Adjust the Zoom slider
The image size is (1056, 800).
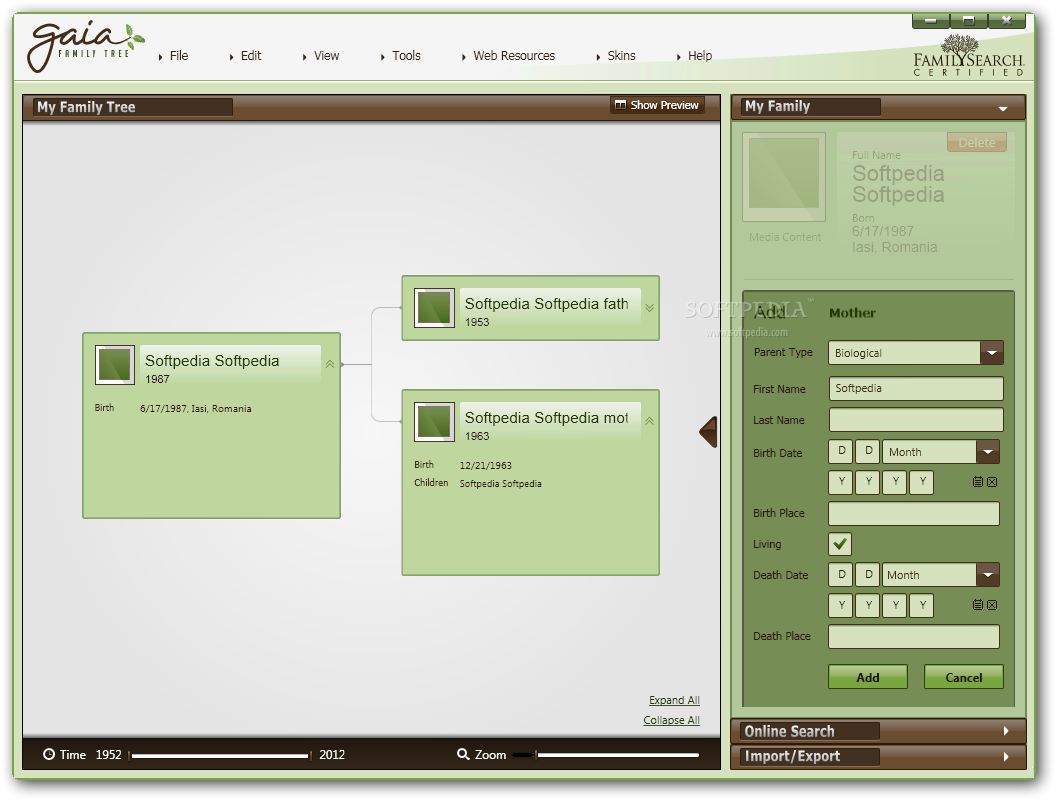click(x=606, y=755)
